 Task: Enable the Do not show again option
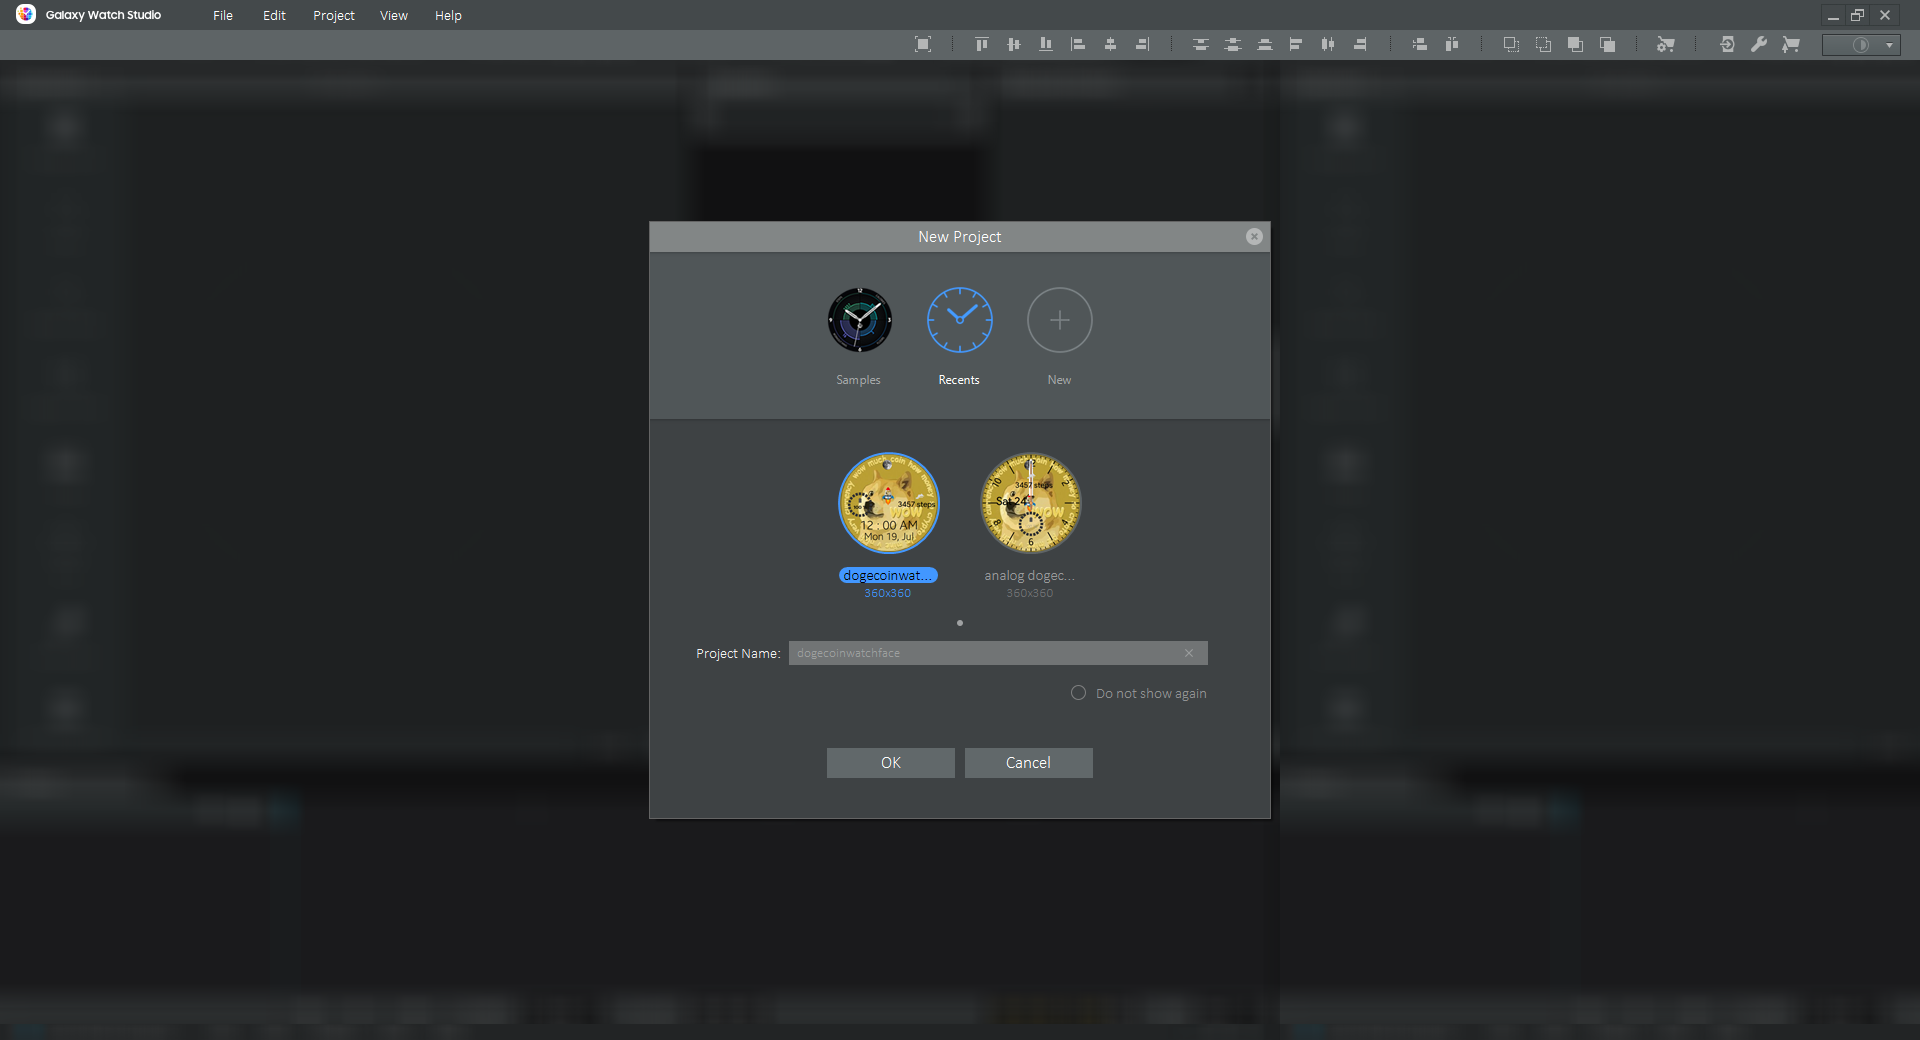coord(1078,693)
